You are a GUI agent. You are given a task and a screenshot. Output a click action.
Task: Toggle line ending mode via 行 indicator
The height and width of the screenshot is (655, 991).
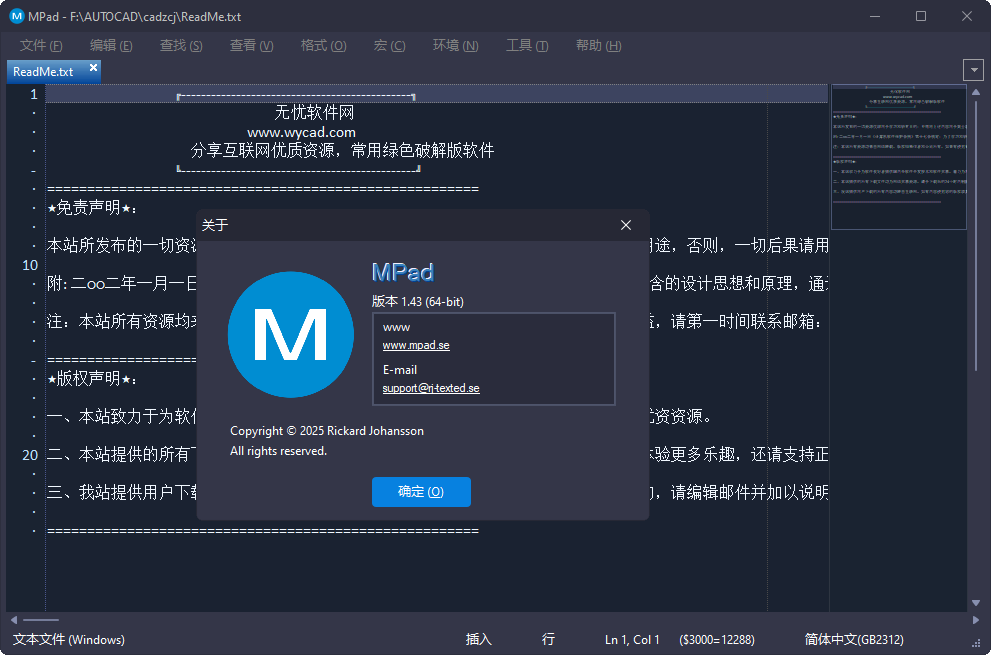tap(547, 639)
